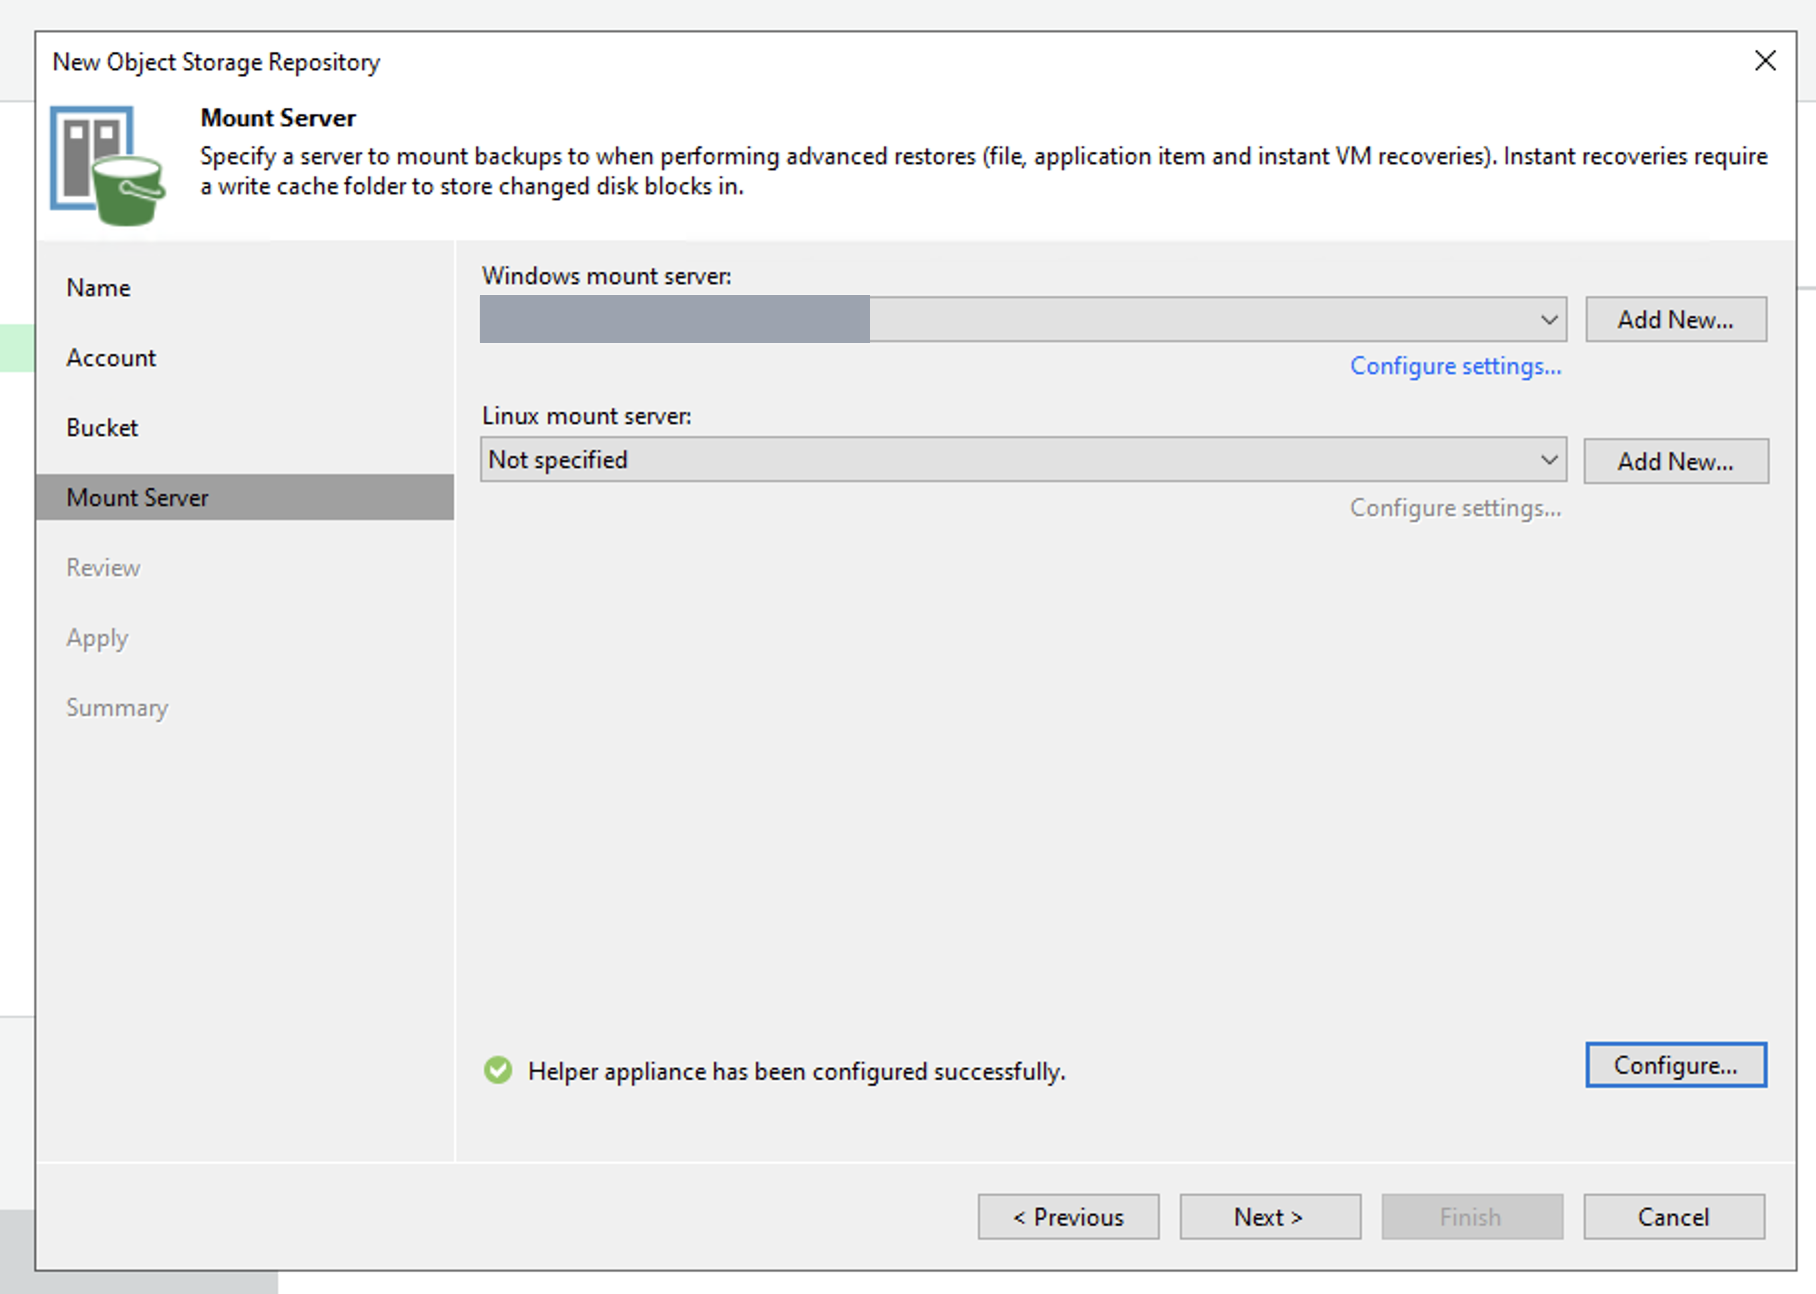Select the Summary wizard step

[x=117, y=708]
